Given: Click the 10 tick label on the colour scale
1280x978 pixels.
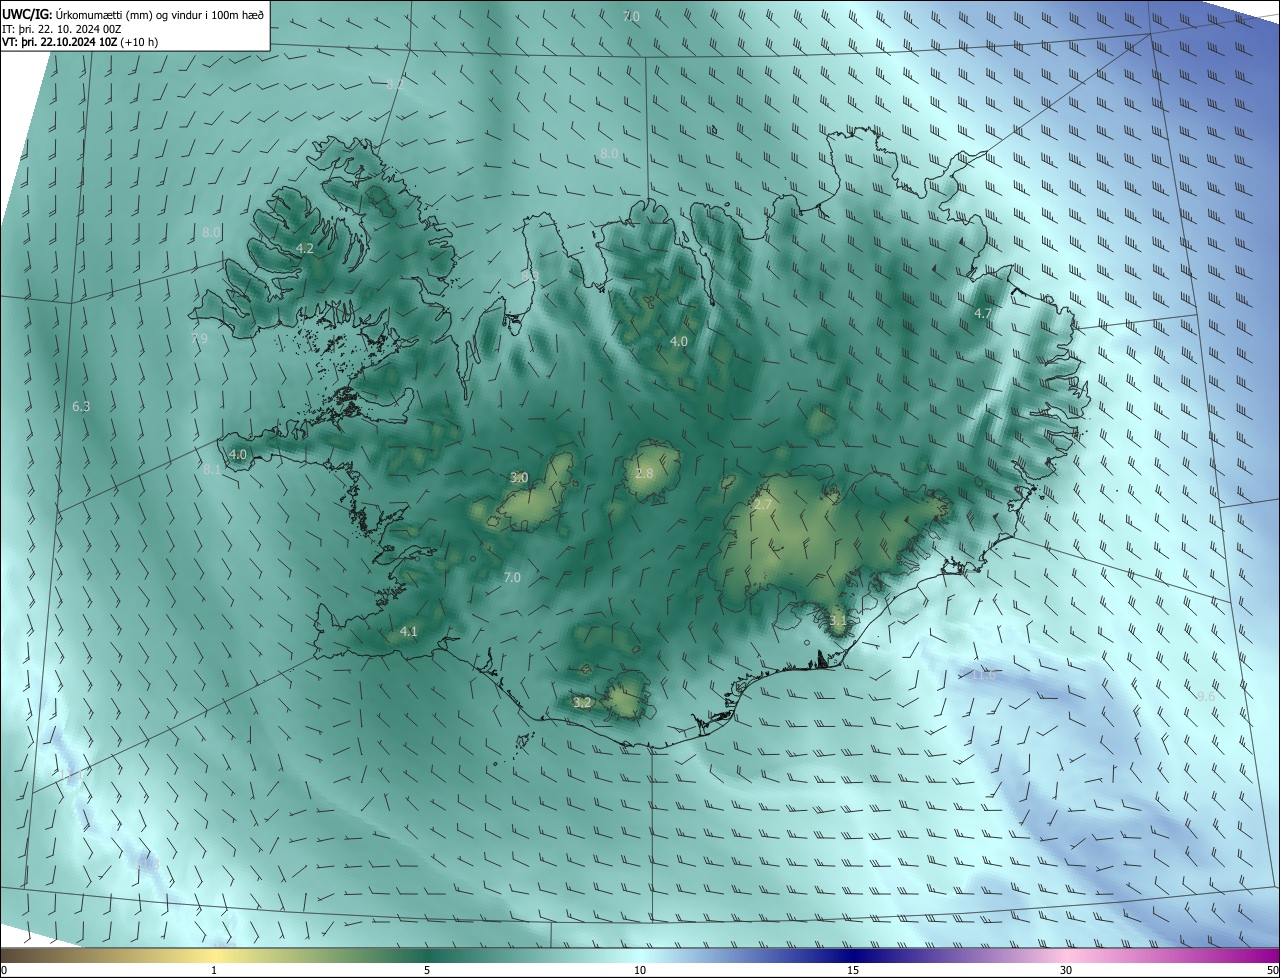Looking at the screenshot, I should pos(640,970).
